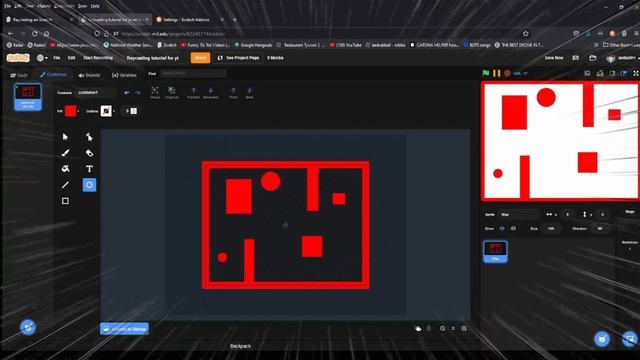Click the Back layer icon
640x360 pixels.
(249, 93)
